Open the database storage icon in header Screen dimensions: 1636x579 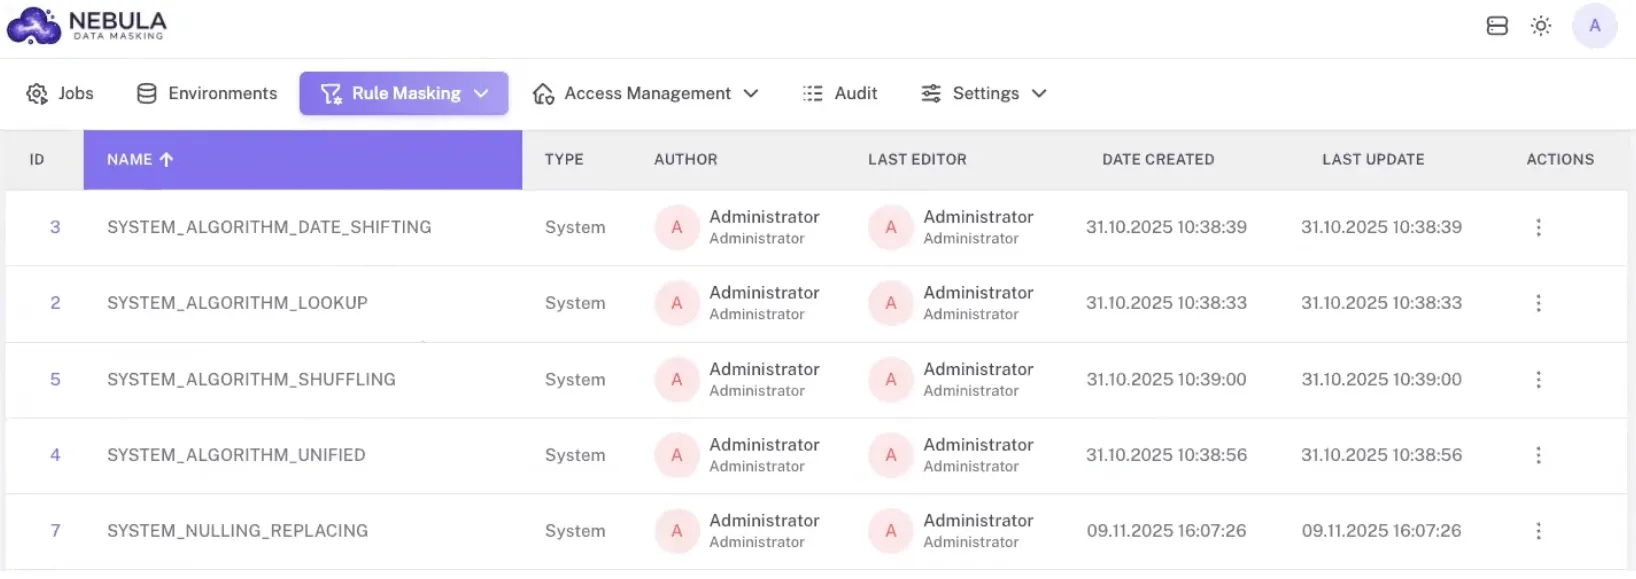(1497, 26)
